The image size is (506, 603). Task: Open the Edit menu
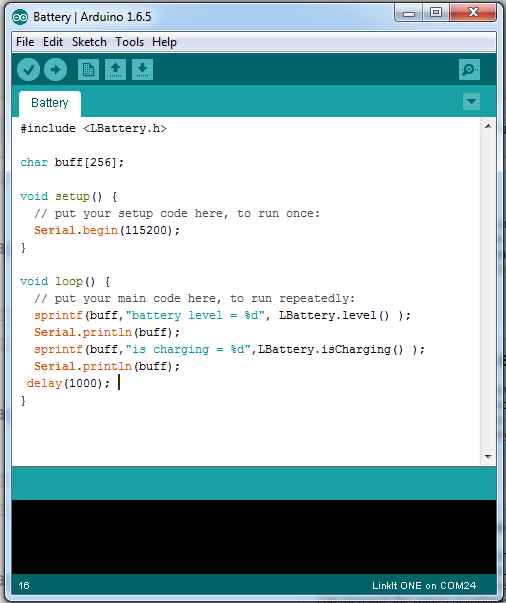coord(53,42)
